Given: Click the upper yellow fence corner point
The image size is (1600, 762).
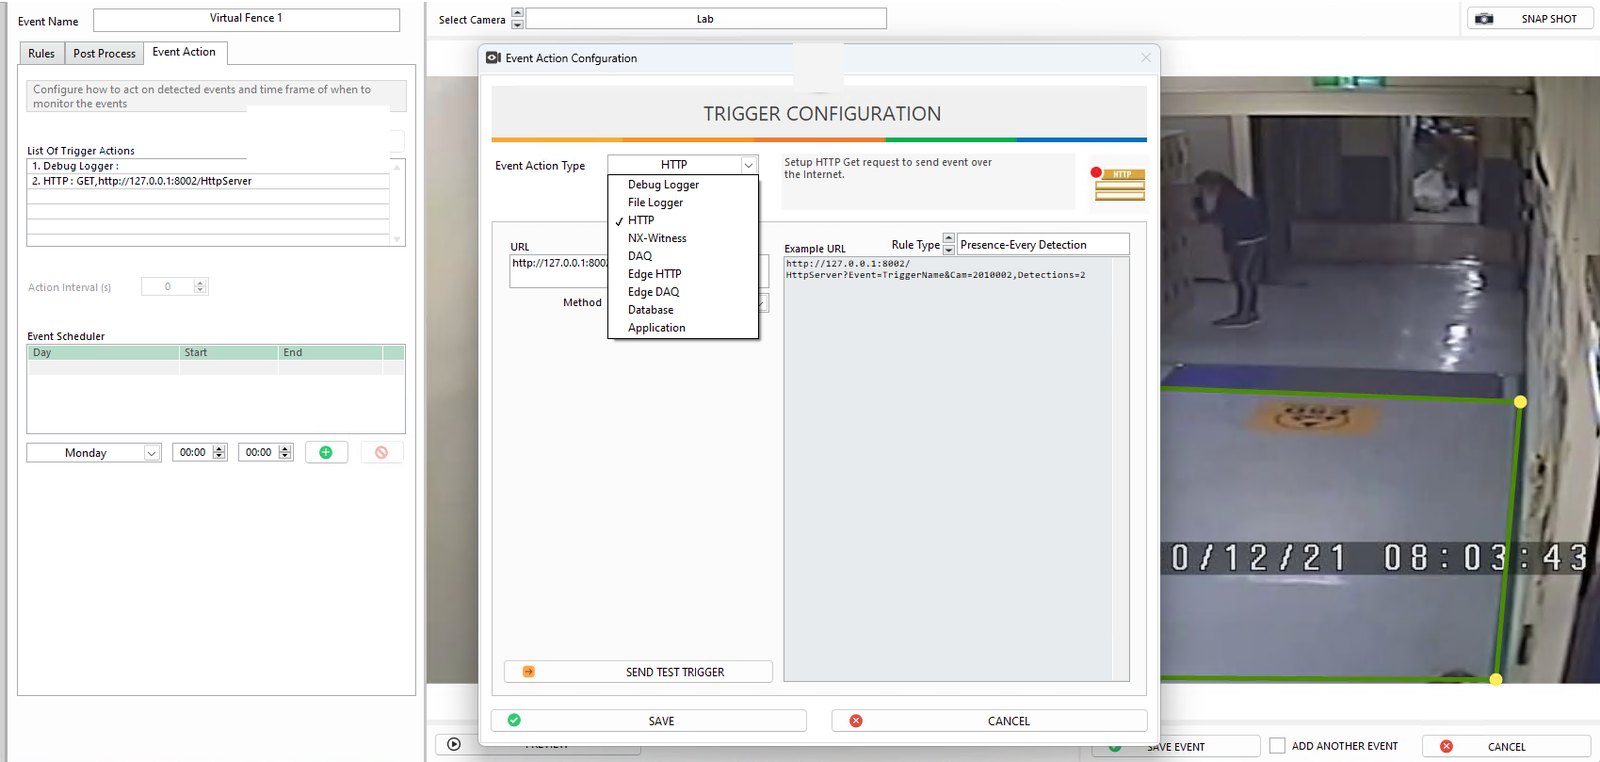Looking at the screenshot, I should 1520,402.
